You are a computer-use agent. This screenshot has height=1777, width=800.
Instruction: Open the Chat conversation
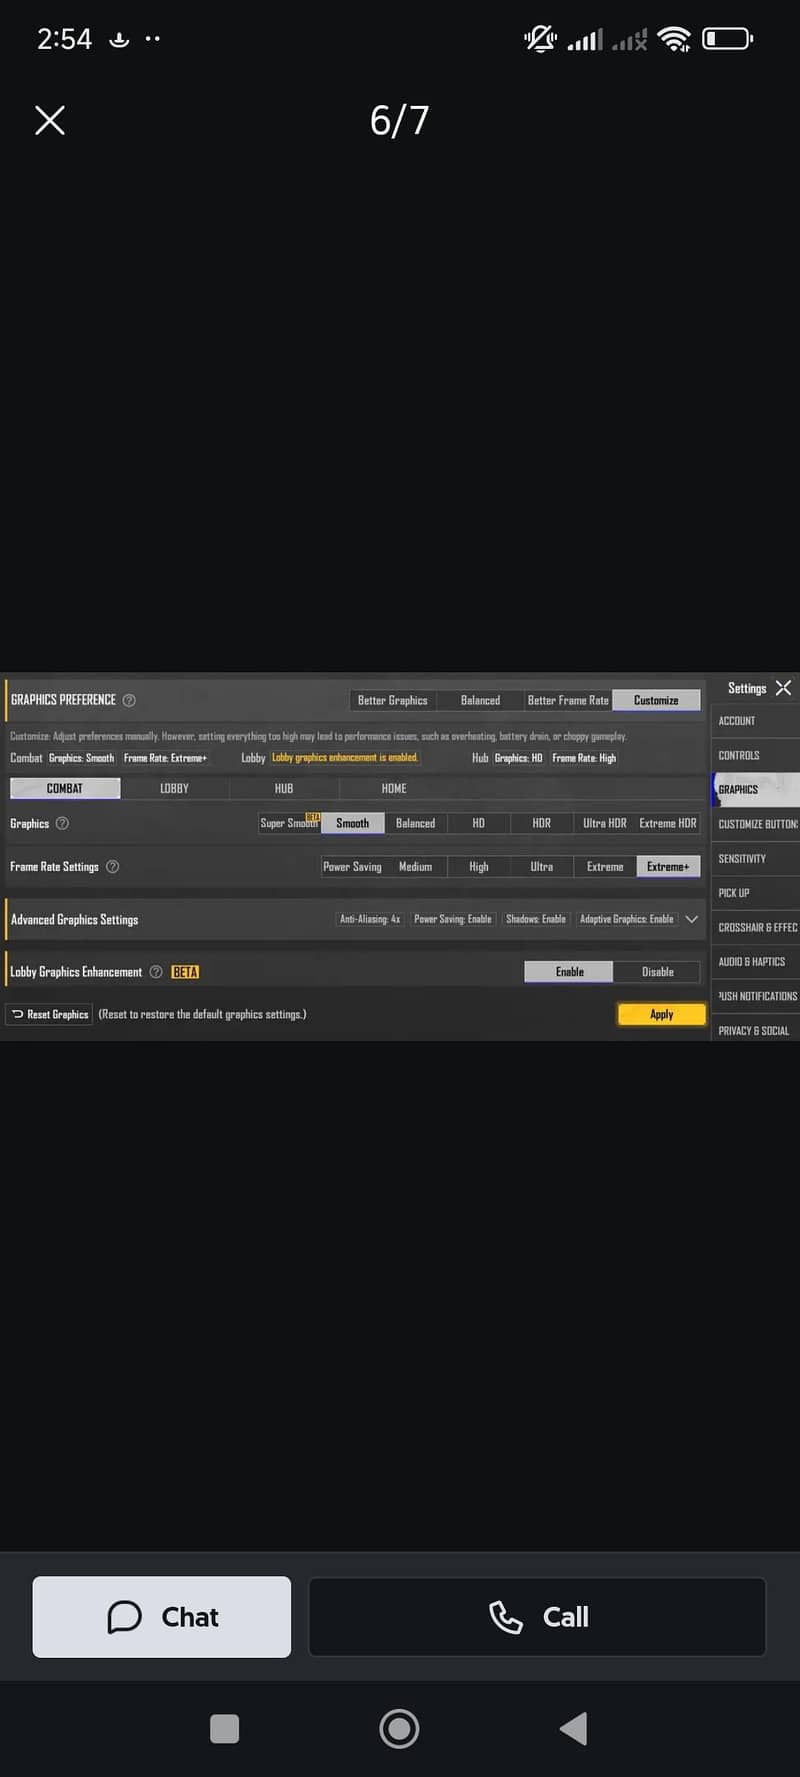[162, 1617]
